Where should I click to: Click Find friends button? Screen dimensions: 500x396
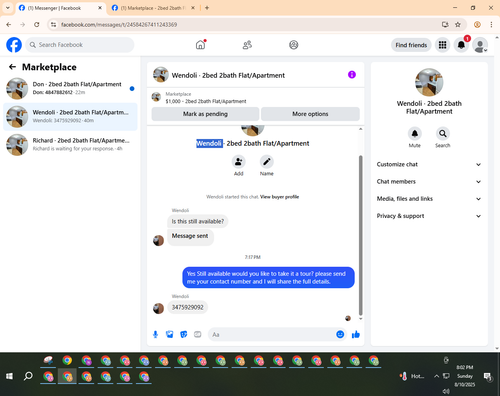coord(411,45)
